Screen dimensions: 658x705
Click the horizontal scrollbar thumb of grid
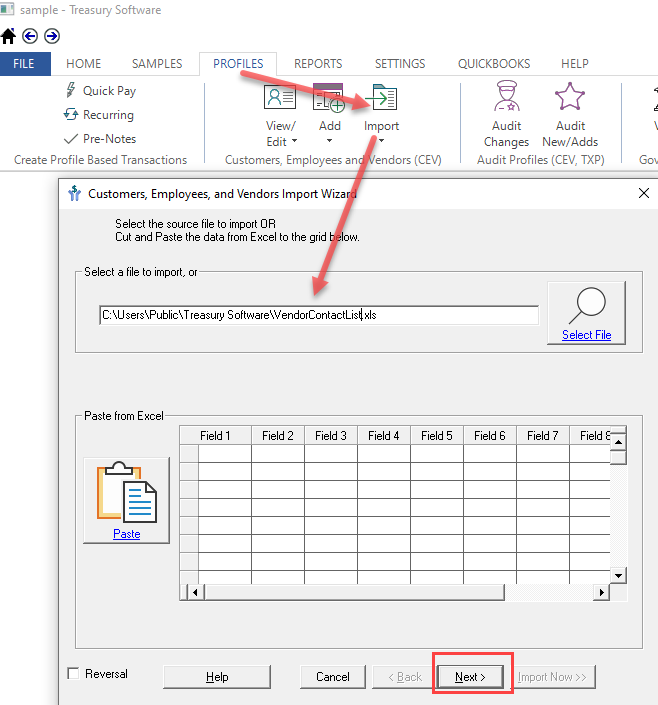coord(354,593)
